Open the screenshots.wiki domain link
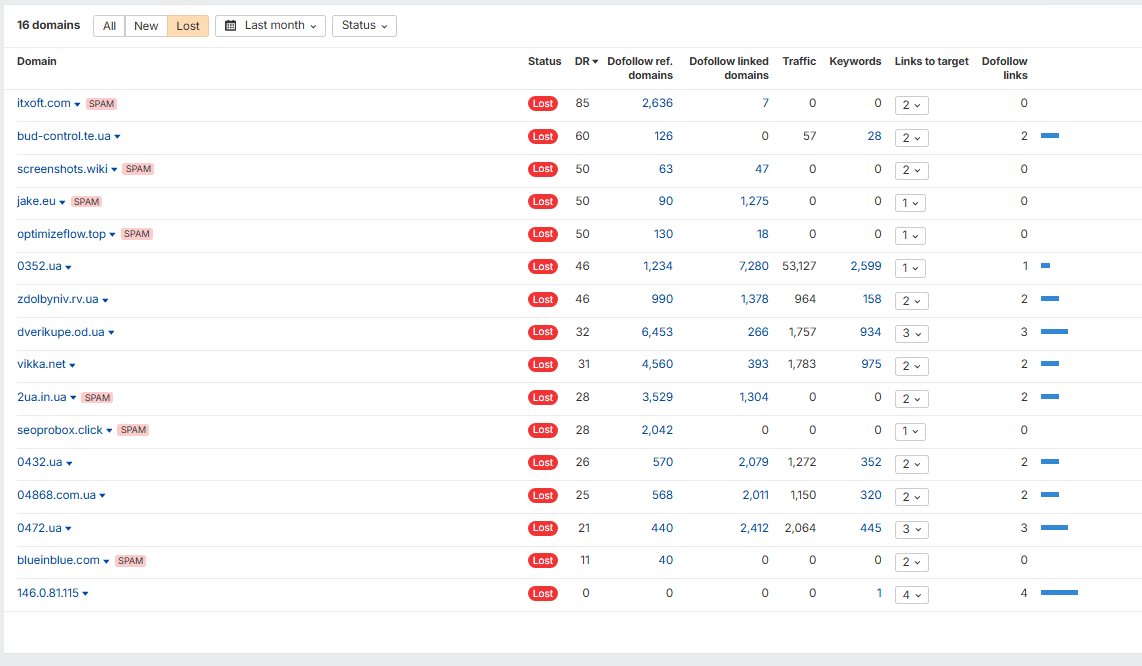 tap(62, 169)
